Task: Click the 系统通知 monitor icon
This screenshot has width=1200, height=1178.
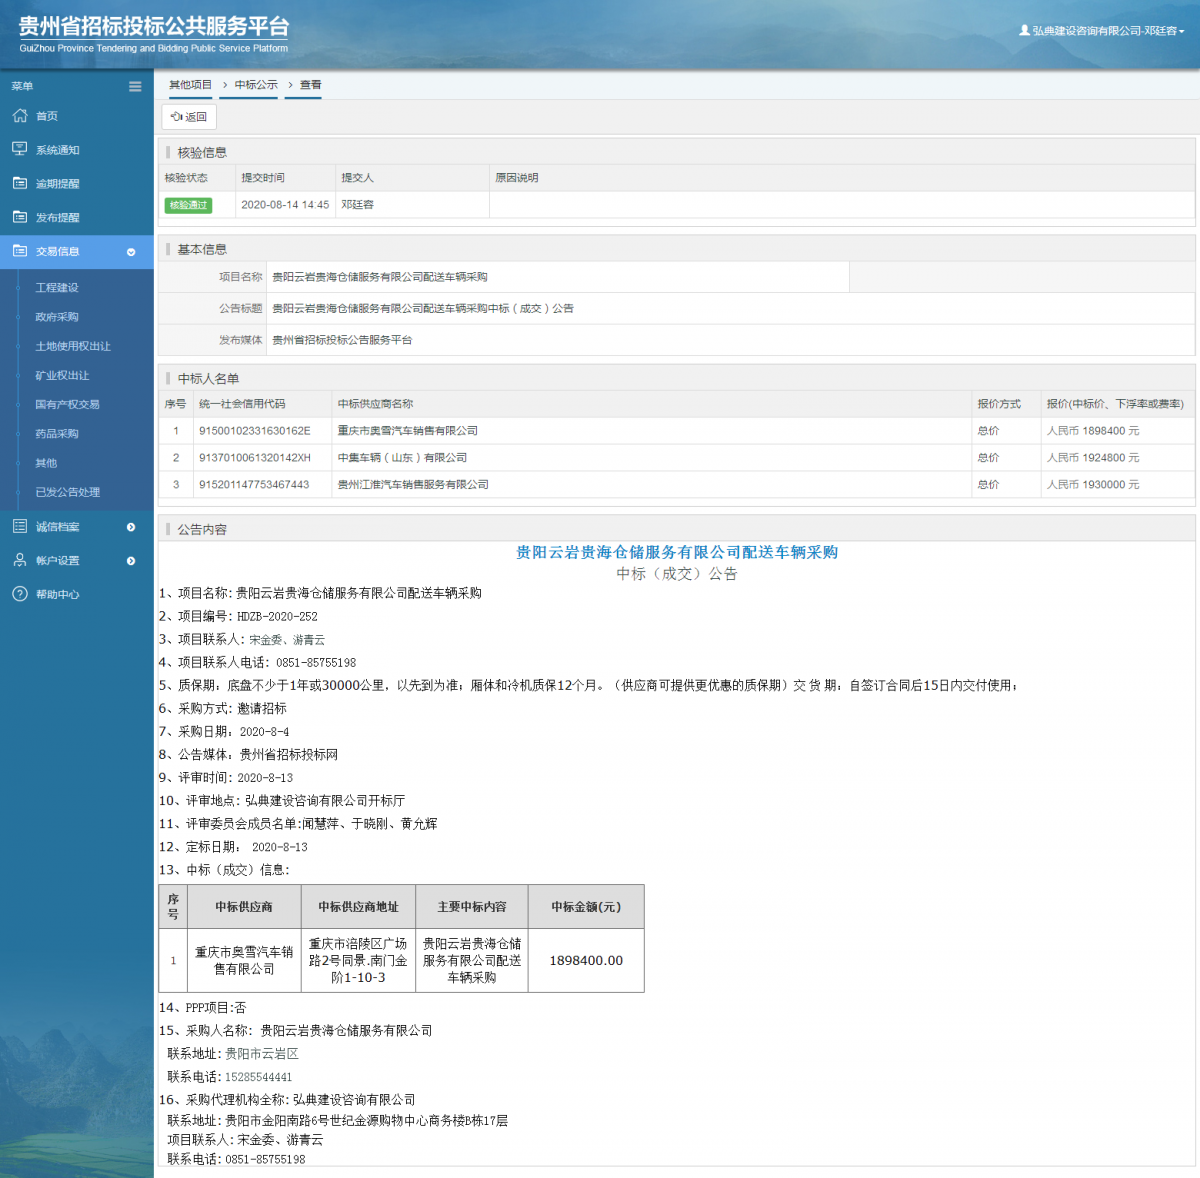Action: click(x=20, y=149)
